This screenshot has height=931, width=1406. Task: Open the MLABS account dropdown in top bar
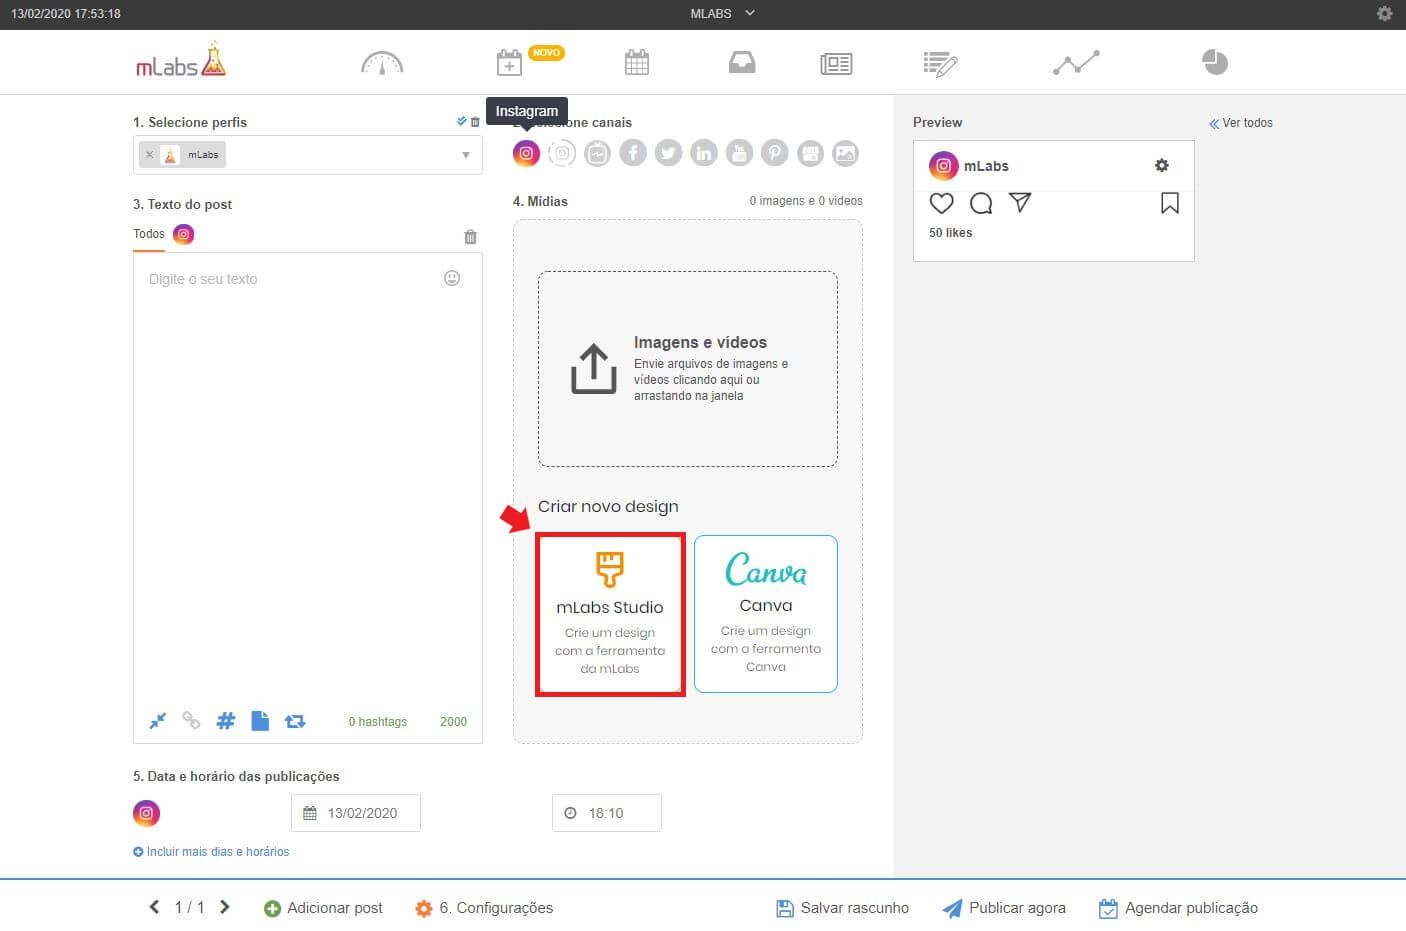point(723,14)
